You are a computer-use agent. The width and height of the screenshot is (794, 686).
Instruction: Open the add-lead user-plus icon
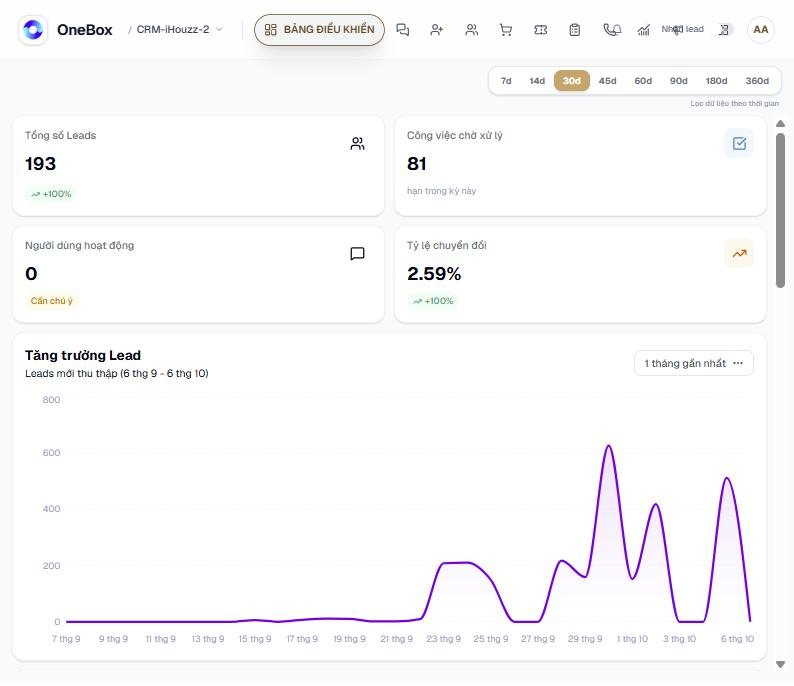pos(436,30)
